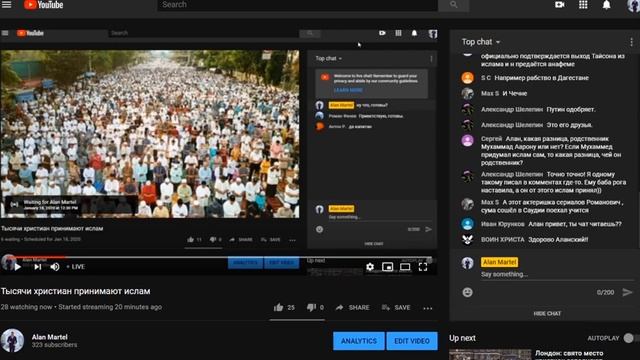
Task: Open Up next title 'Лондон: свято место'
Action: point(569,353)
